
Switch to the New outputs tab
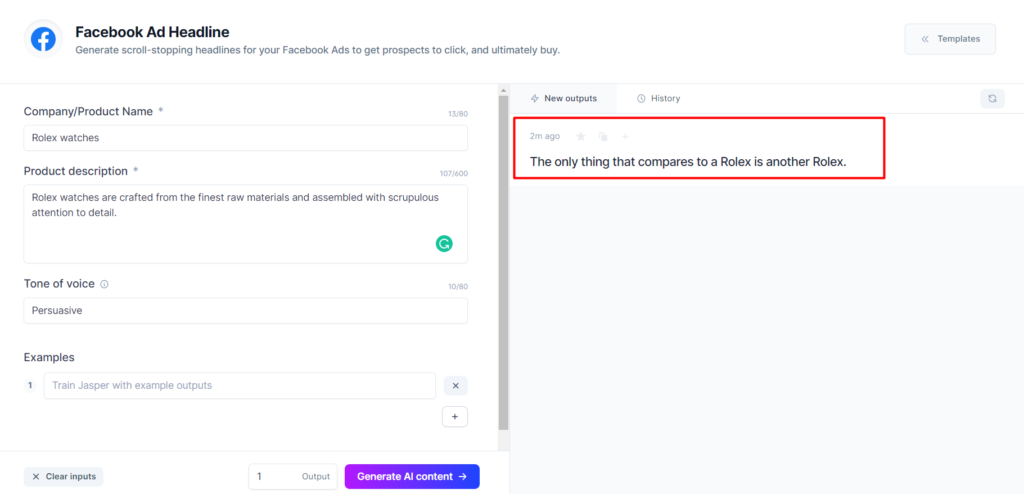tap(564, 99)
